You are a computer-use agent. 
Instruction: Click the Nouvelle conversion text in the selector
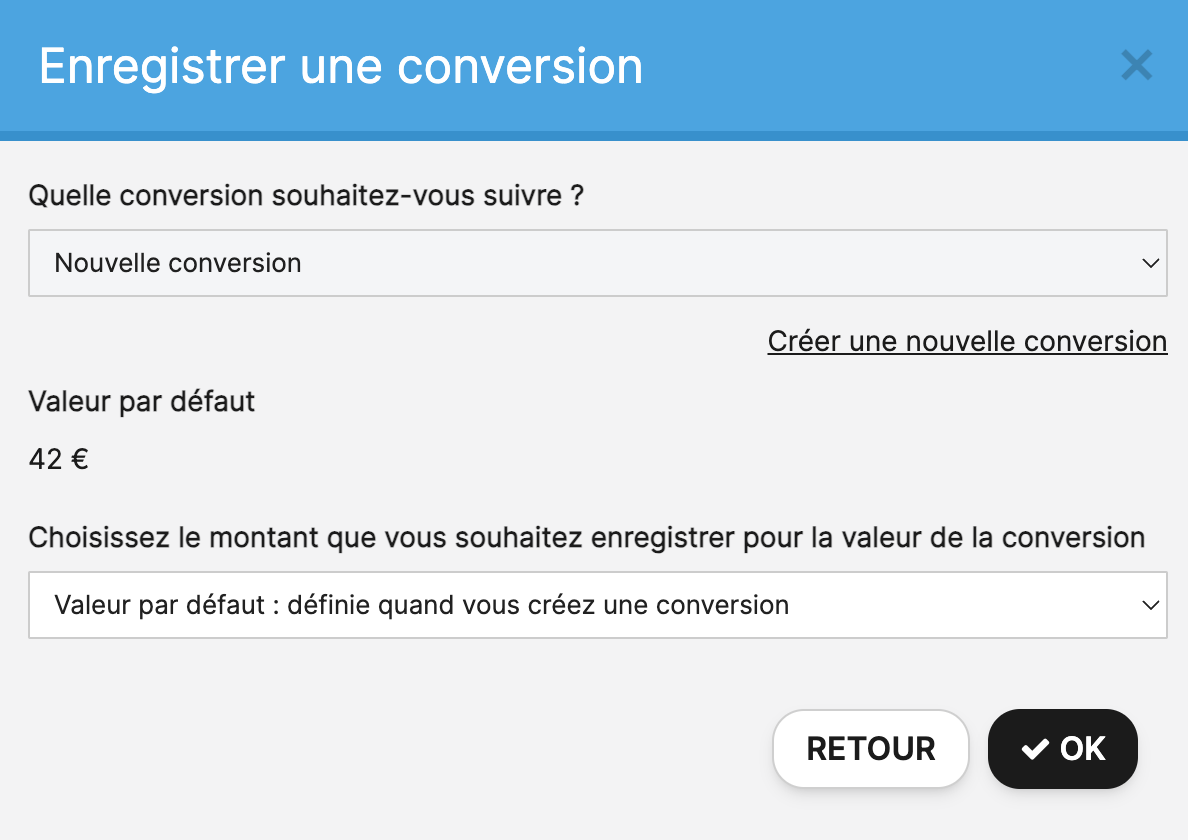pos(178,263)
